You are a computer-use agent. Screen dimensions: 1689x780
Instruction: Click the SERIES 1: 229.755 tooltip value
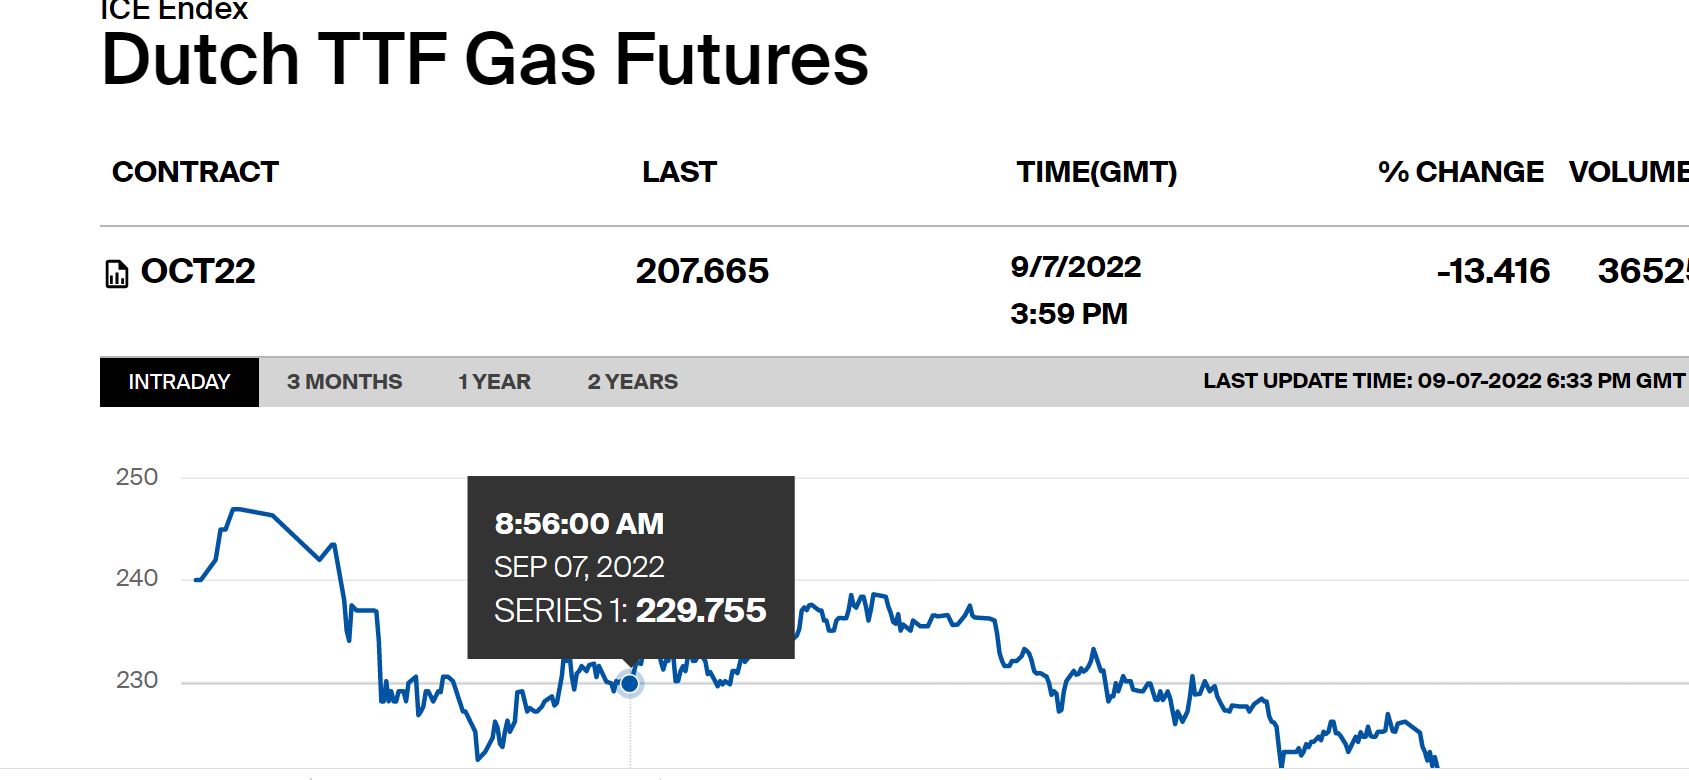630,610
